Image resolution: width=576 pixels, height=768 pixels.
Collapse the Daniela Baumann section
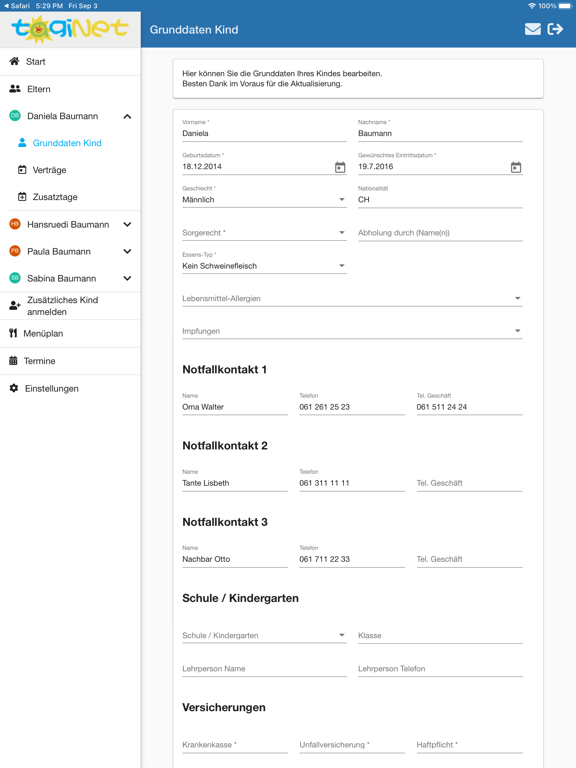pos(127,116)
